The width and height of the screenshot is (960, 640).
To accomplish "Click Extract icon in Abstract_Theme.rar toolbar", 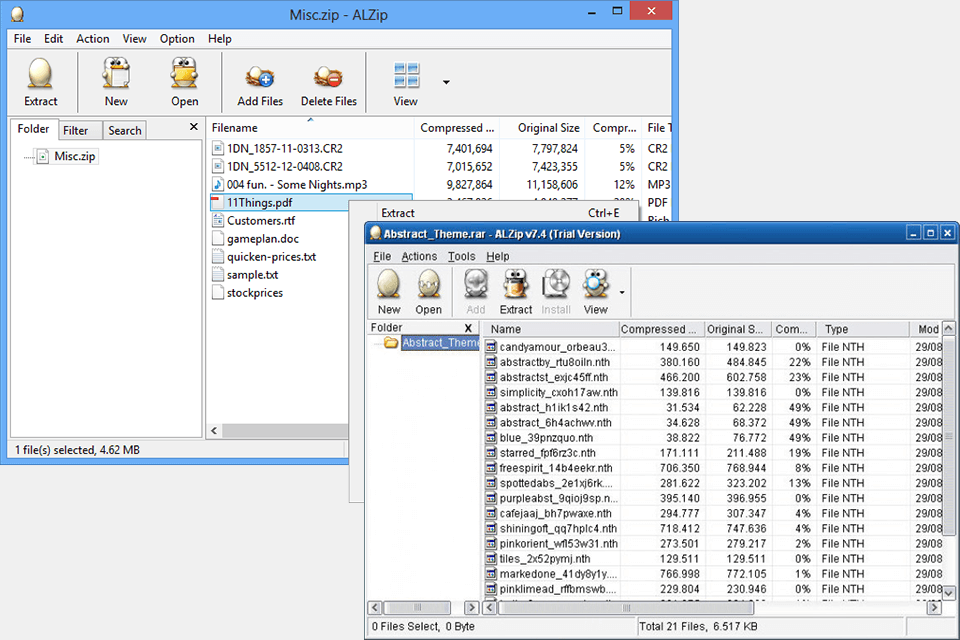I will (516, 284).
